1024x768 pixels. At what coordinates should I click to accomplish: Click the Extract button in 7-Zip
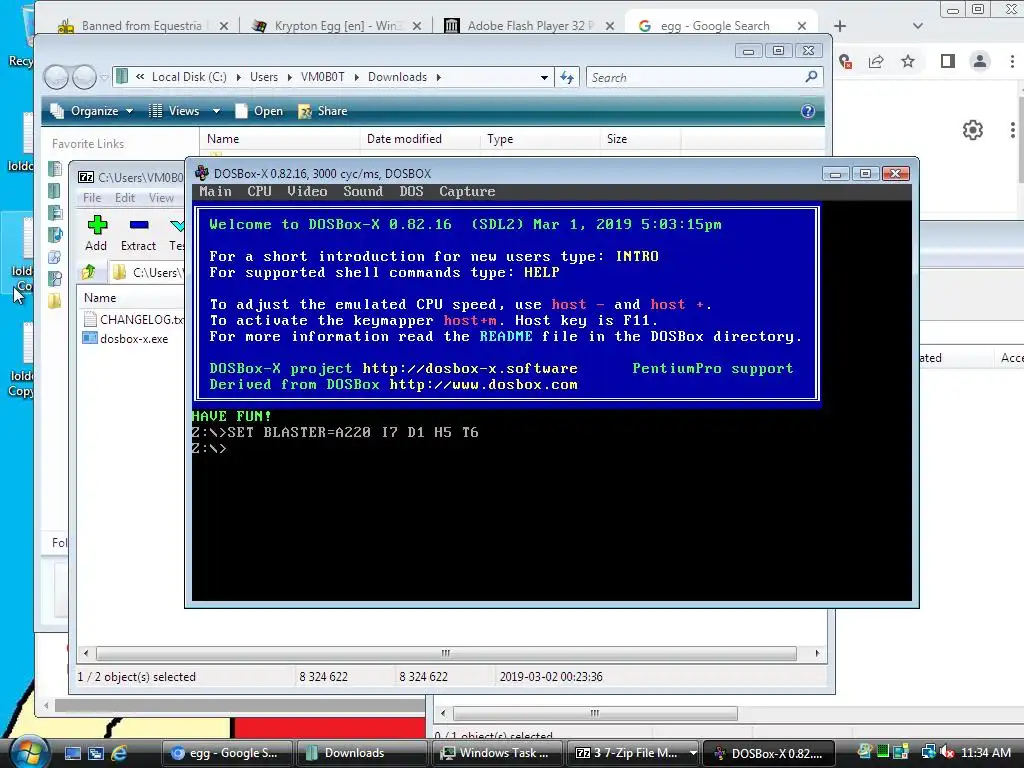(x=138, y=233)
